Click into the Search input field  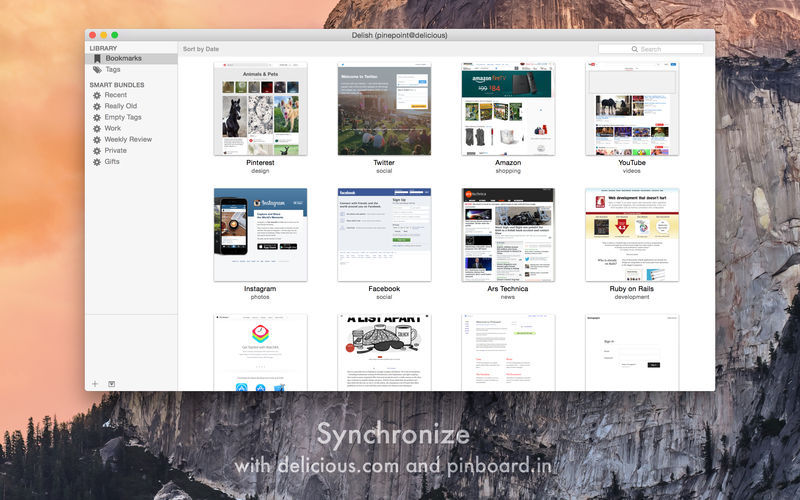click(660, 49)
